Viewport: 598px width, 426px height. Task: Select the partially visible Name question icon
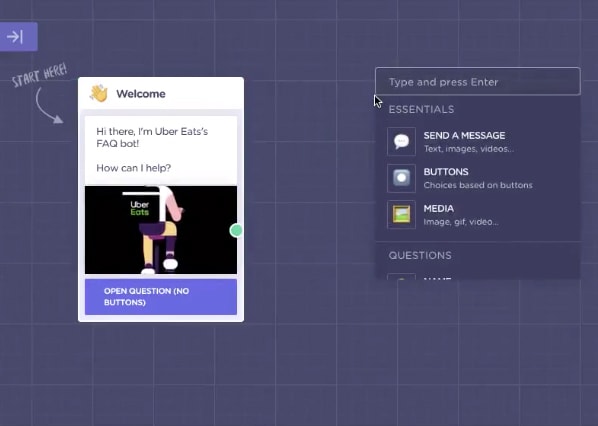point(401,276)
